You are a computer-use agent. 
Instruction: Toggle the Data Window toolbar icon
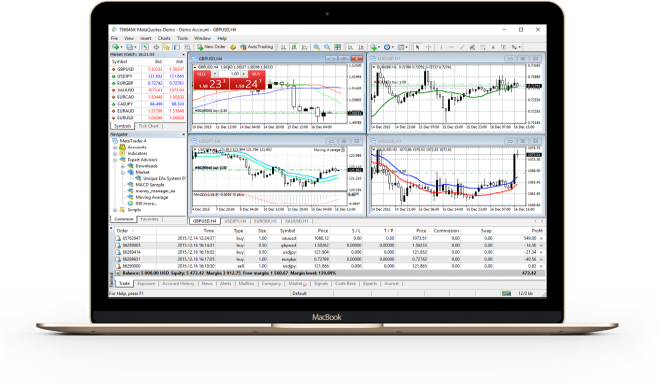[156, 47]
